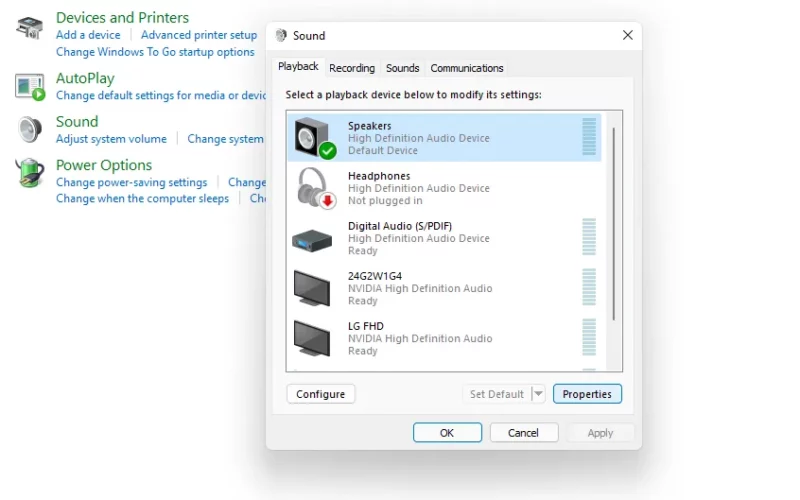Image resolution: width=800 pixels, height=500 pixels.
Task: Click the Speakers device icon
Action: click(314, 138)
